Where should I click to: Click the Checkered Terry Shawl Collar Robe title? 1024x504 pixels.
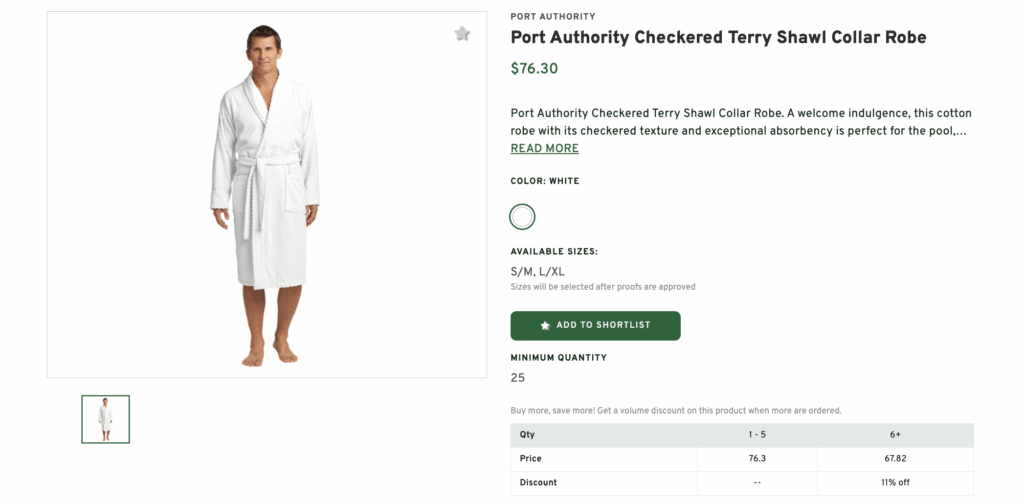[718, 38]
